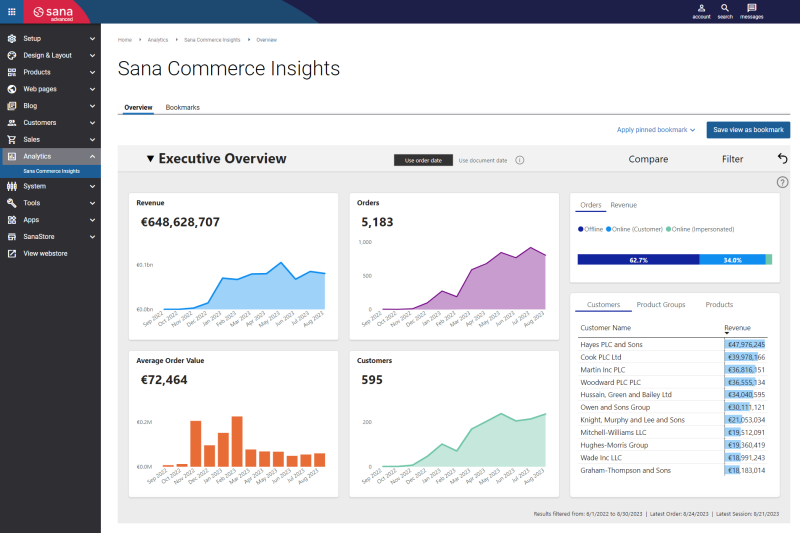Screen dimensions: 800x533
Task: Click the help question mark icon
Action: coord(782,182)
